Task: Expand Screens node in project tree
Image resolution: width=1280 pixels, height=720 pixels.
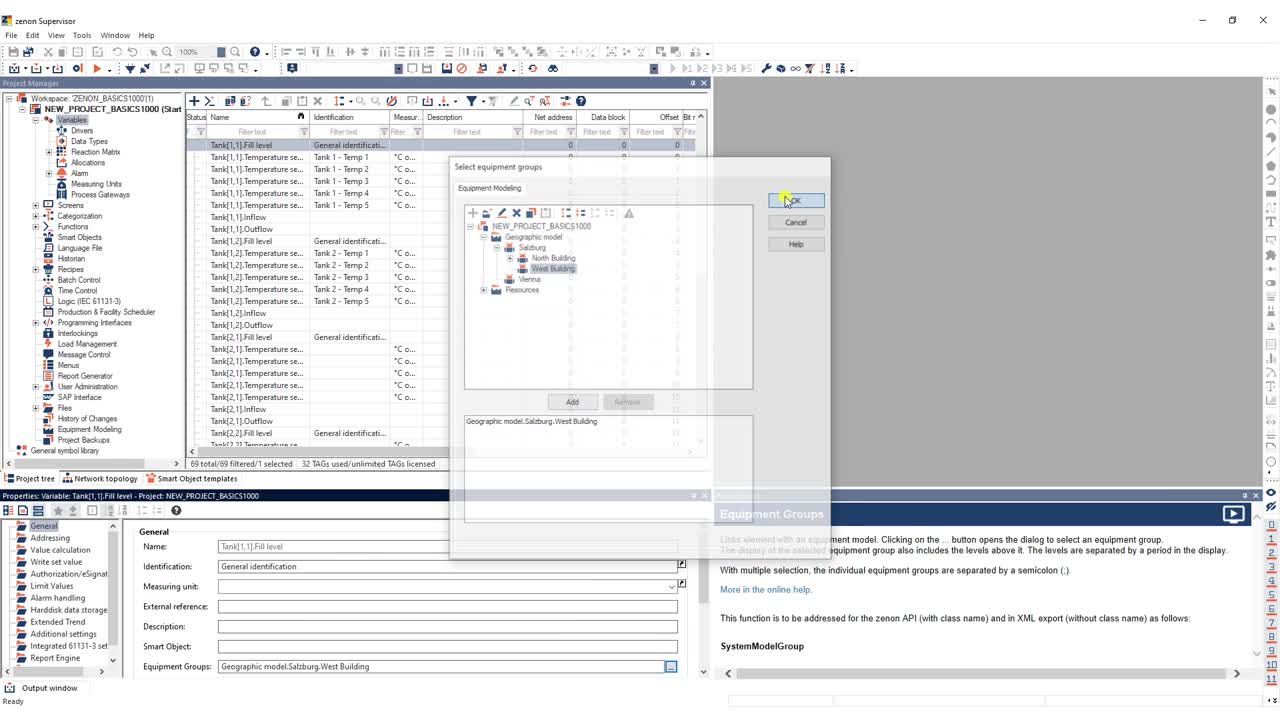Action: pyautogui.click(x=36, y=205)
